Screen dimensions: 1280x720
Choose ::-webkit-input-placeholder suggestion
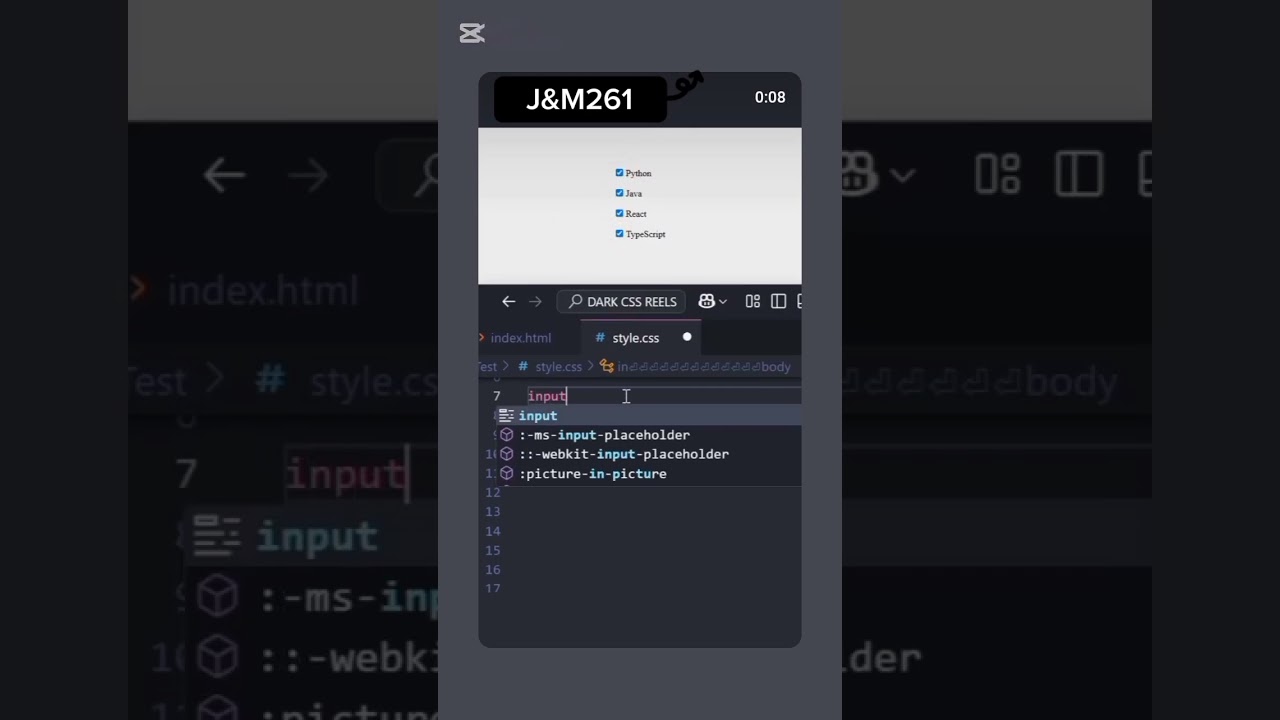click(648, 454)
